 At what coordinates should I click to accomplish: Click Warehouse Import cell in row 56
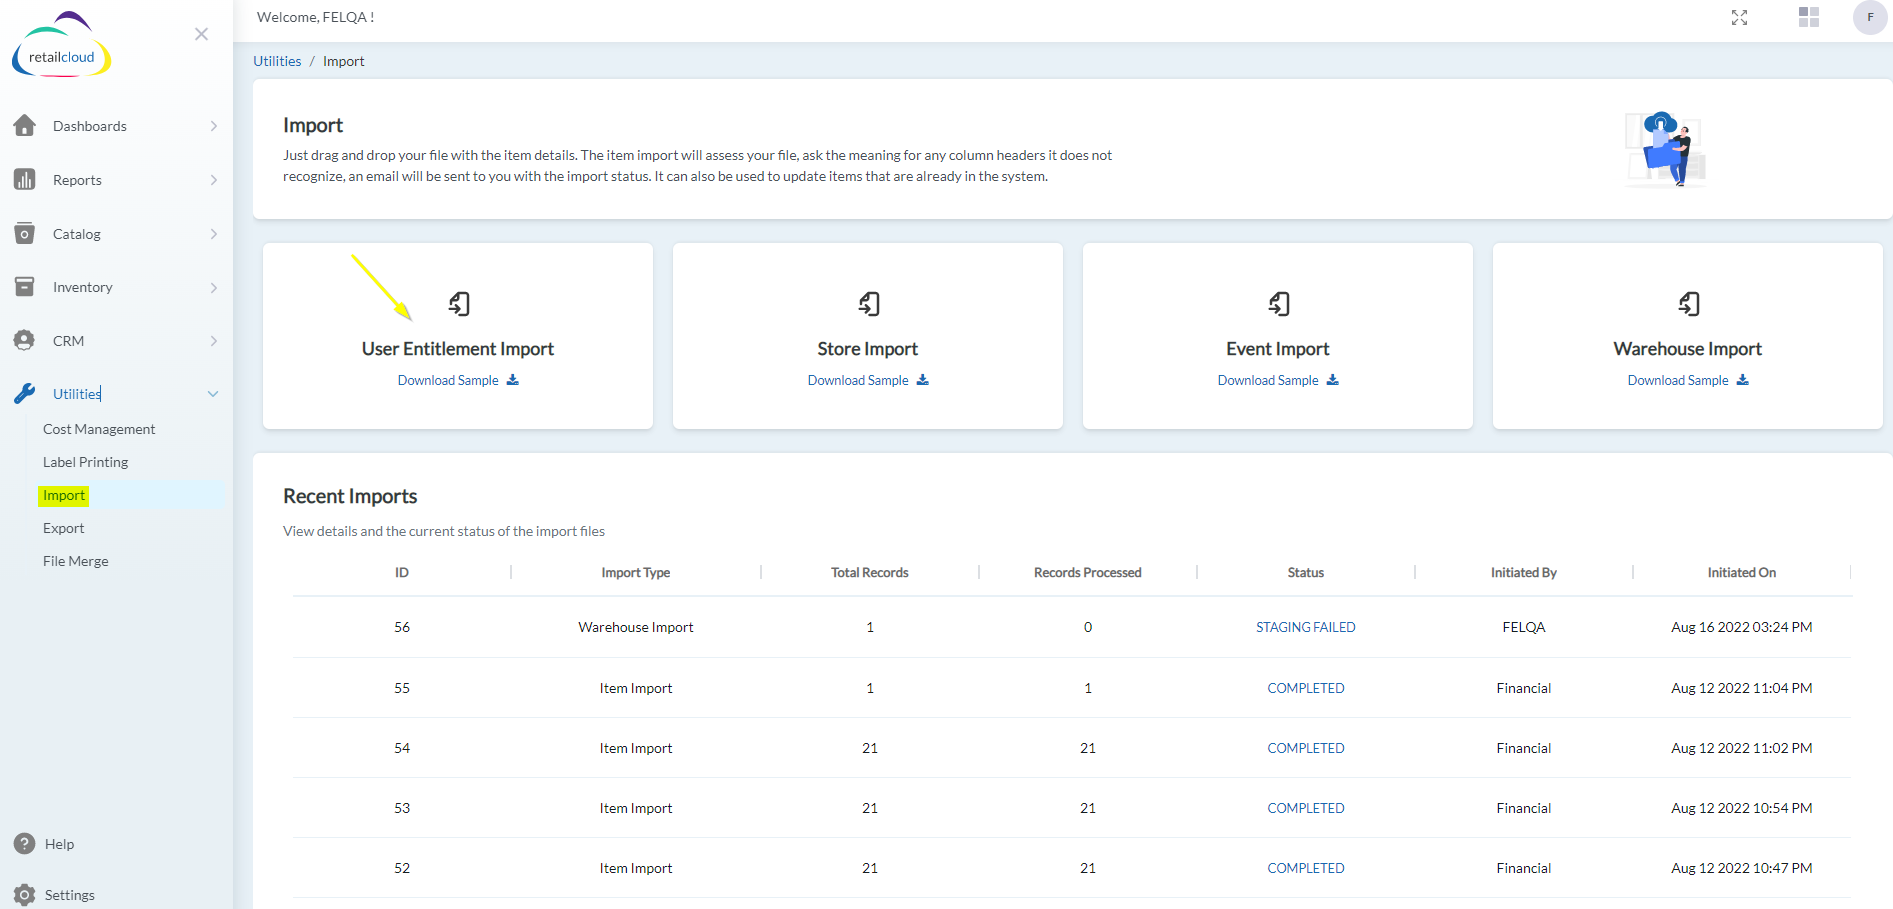tap(636, 627)
